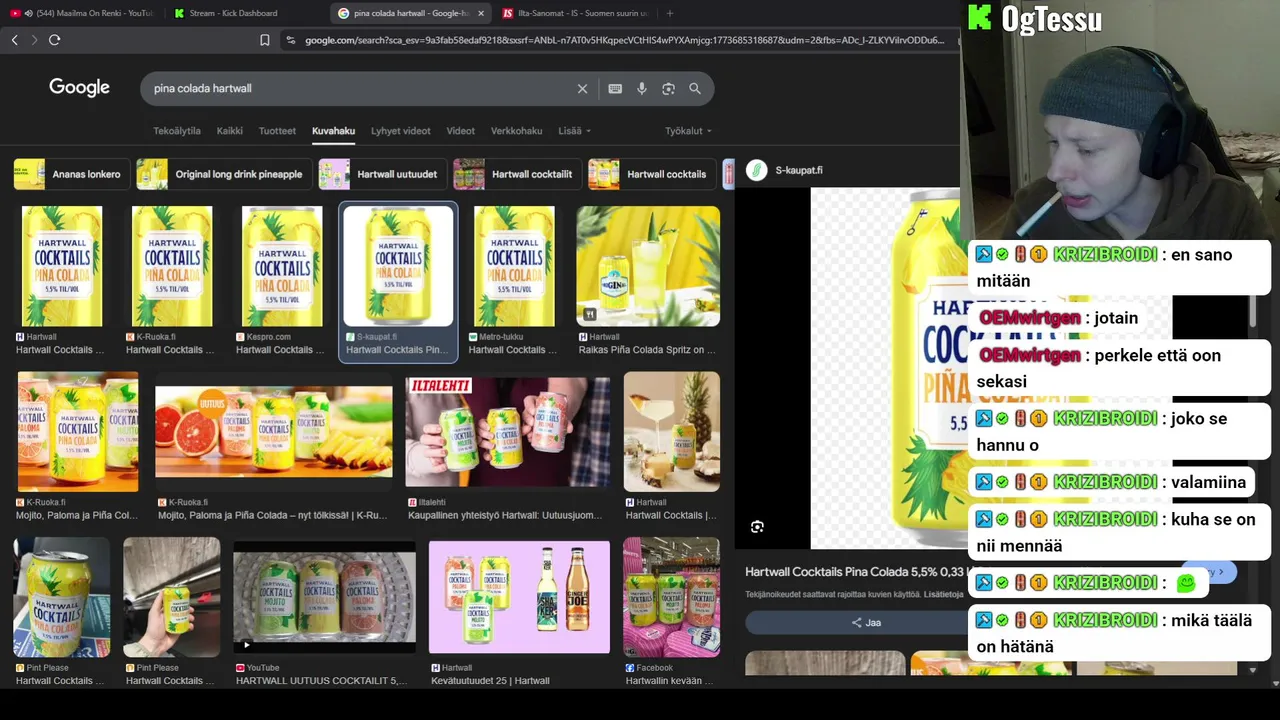Viewport: 1280px width, 720px height.
Task: Select the Hartwall cocktails chip
Action: tap(651, 174)
